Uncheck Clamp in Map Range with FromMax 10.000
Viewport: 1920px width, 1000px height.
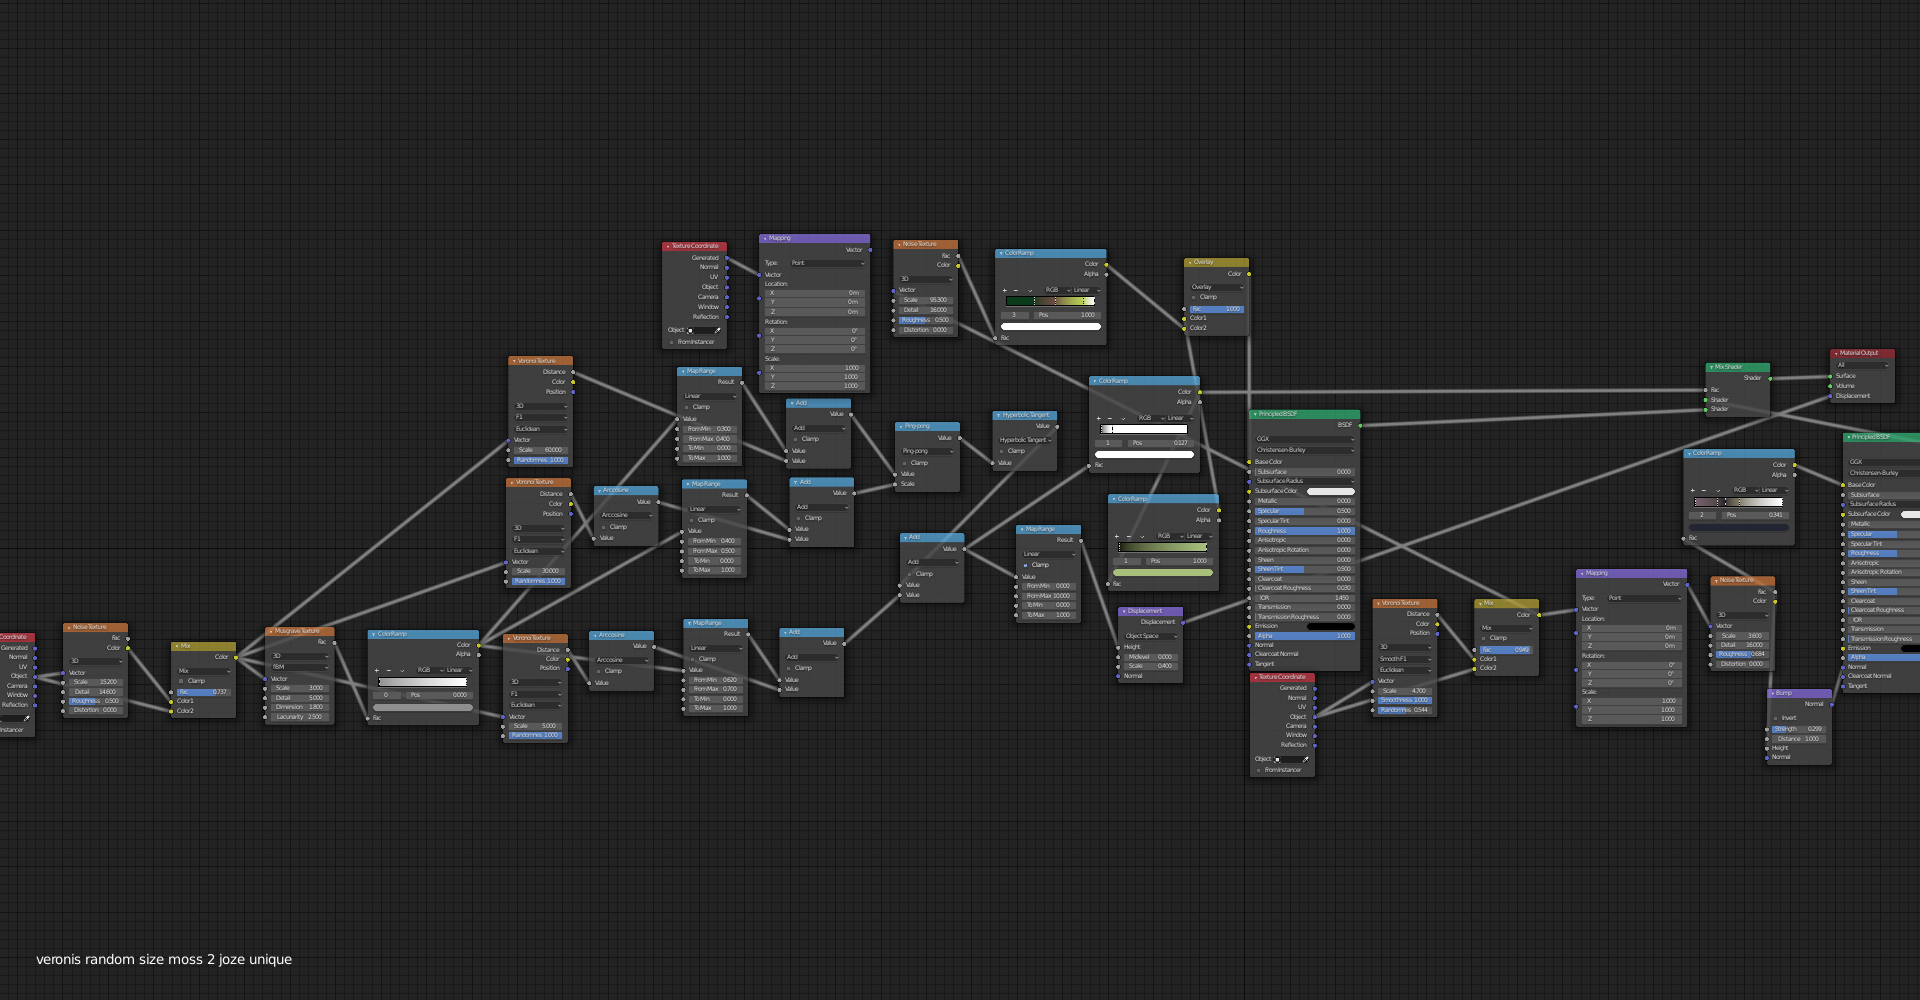click(1025, 565)
